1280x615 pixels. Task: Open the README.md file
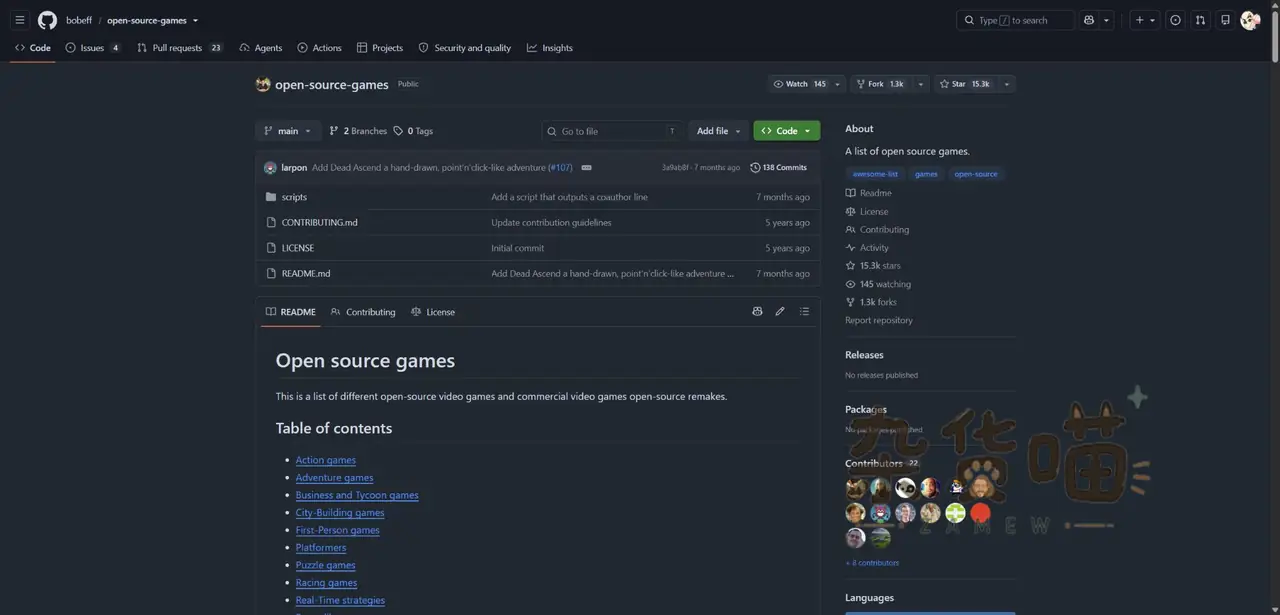click(x=306, y=274)
